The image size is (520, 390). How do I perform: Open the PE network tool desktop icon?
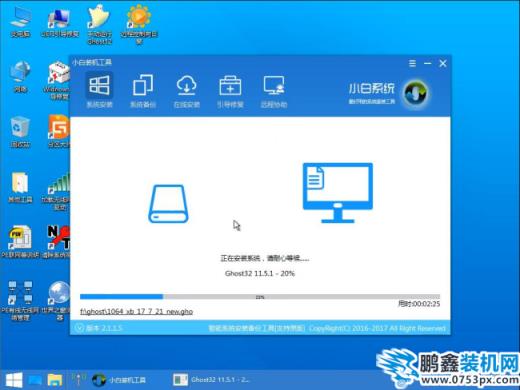point(20,242)
